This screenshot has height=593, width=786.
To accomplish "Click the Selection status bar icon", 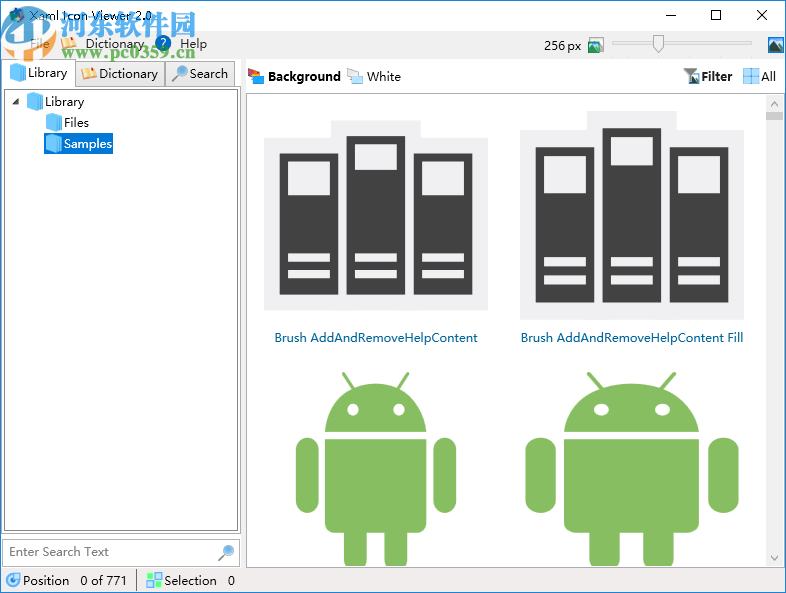I will click(154, 580).
